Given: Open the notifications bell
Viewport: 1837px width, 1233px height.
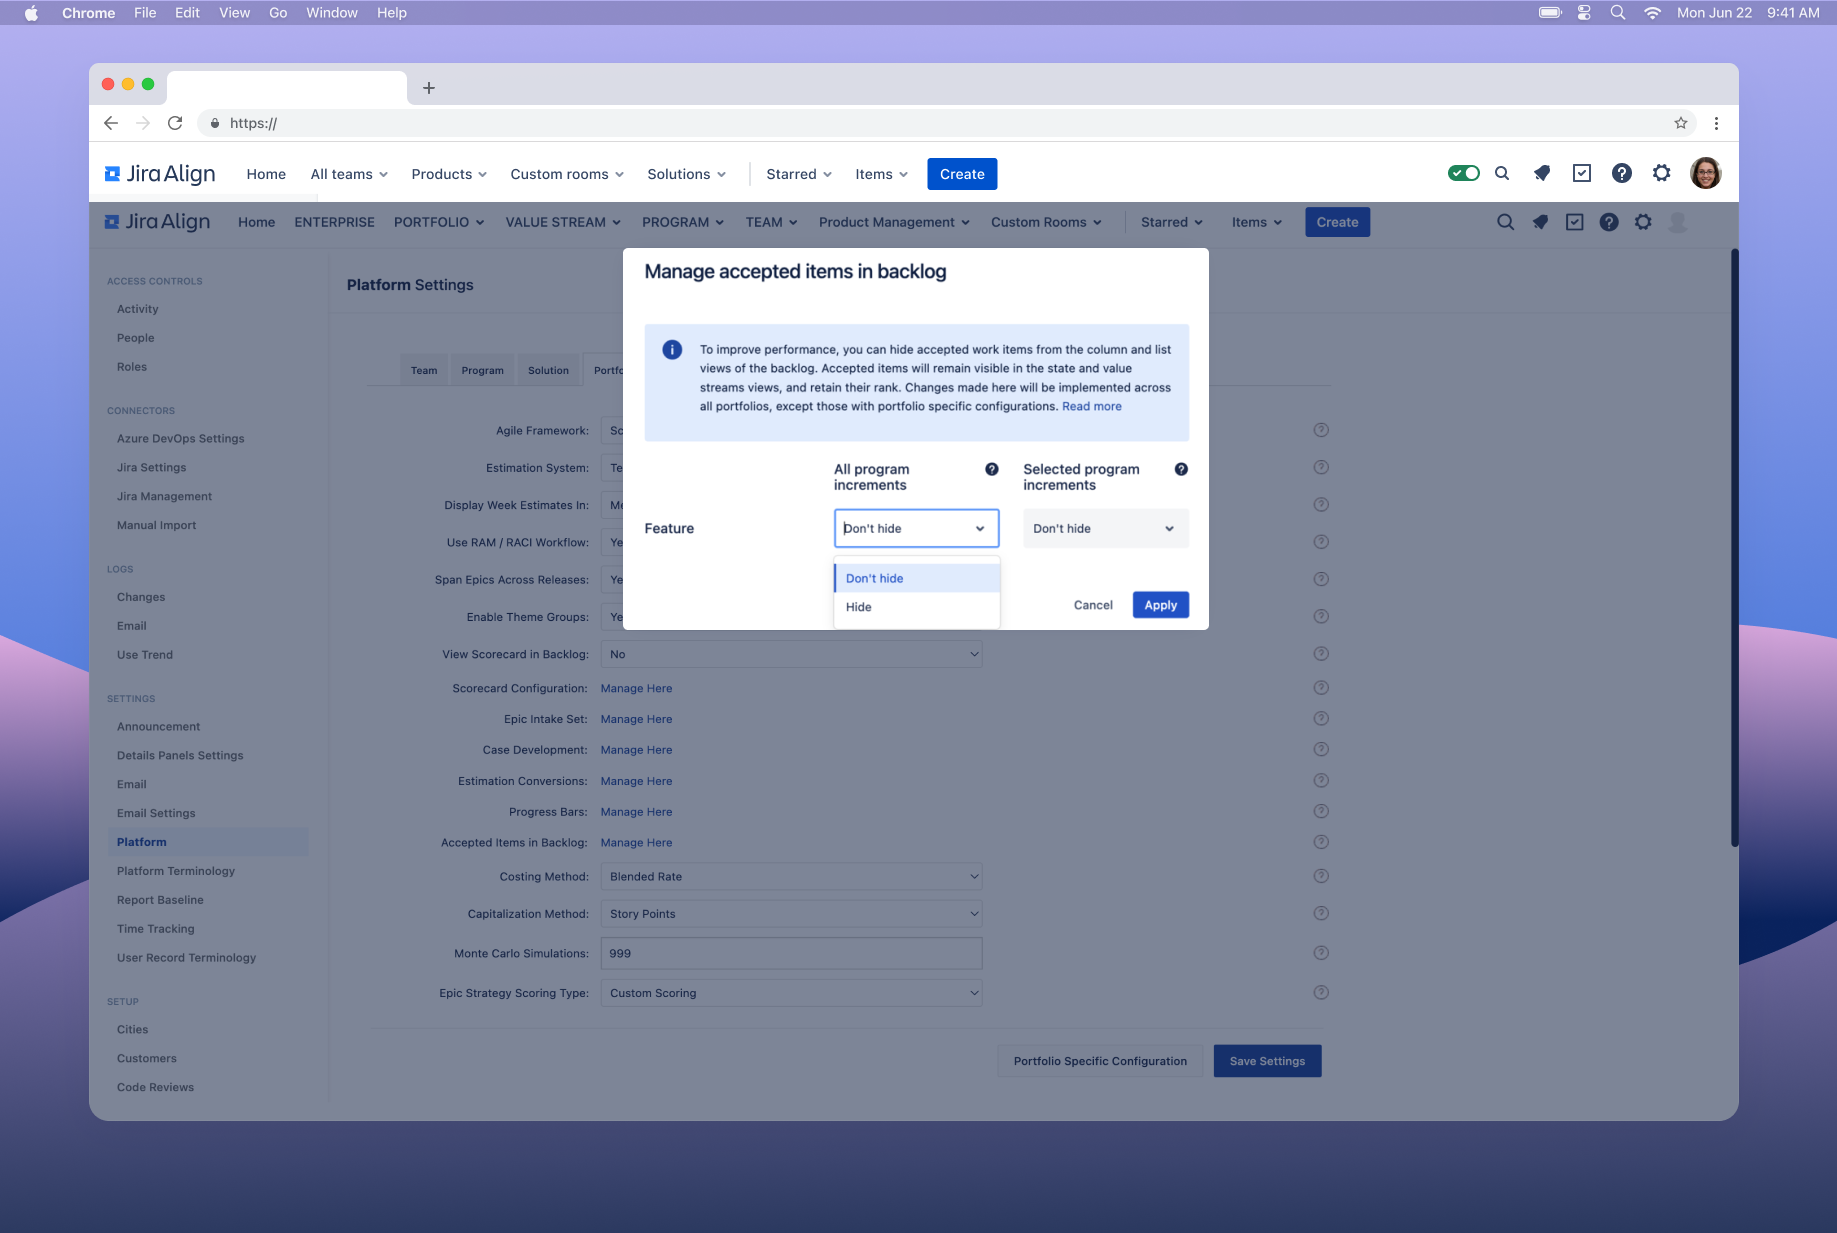Looking at the screenshot, I should pyautogui.click(x=1541, y=173).
